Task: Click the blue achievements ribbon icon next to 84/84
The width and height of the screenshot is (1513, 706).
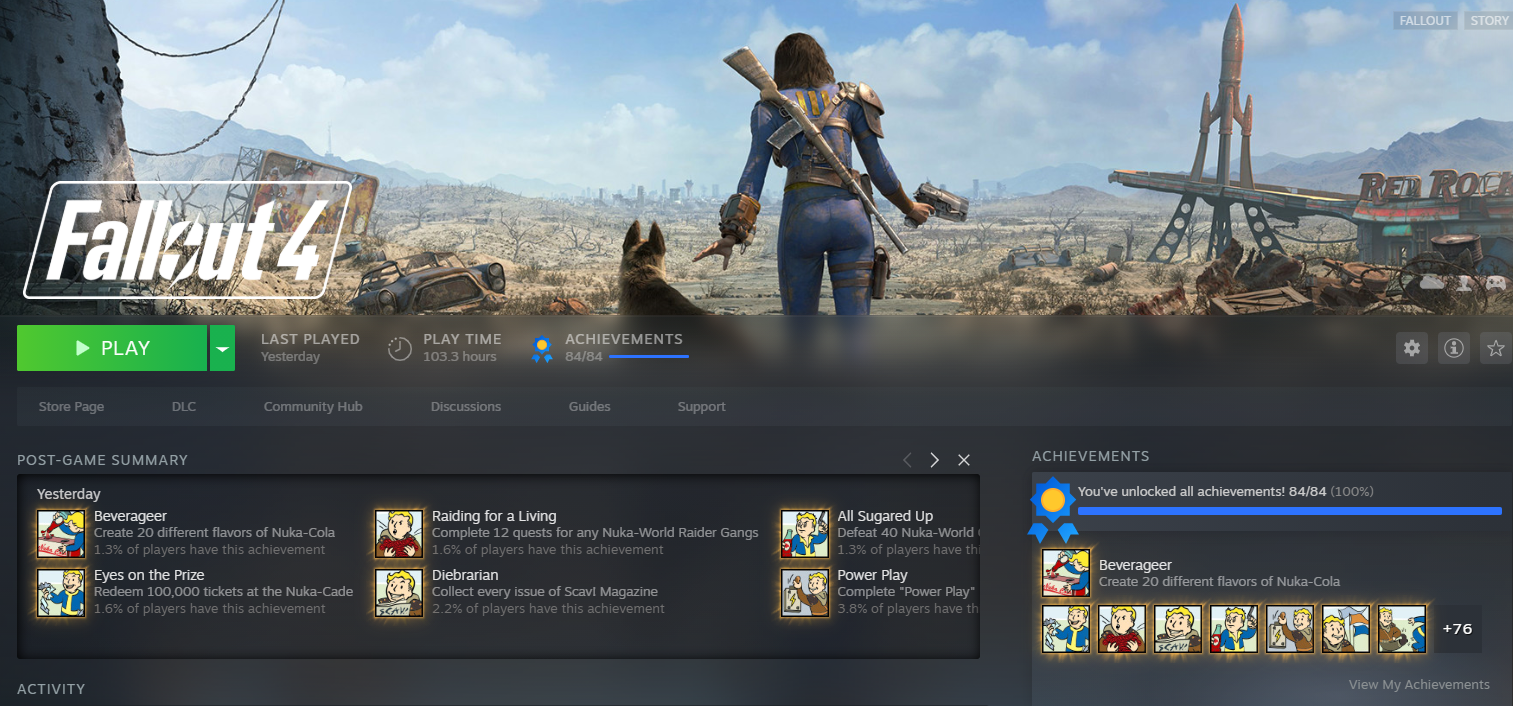Action: click(542, 349)
